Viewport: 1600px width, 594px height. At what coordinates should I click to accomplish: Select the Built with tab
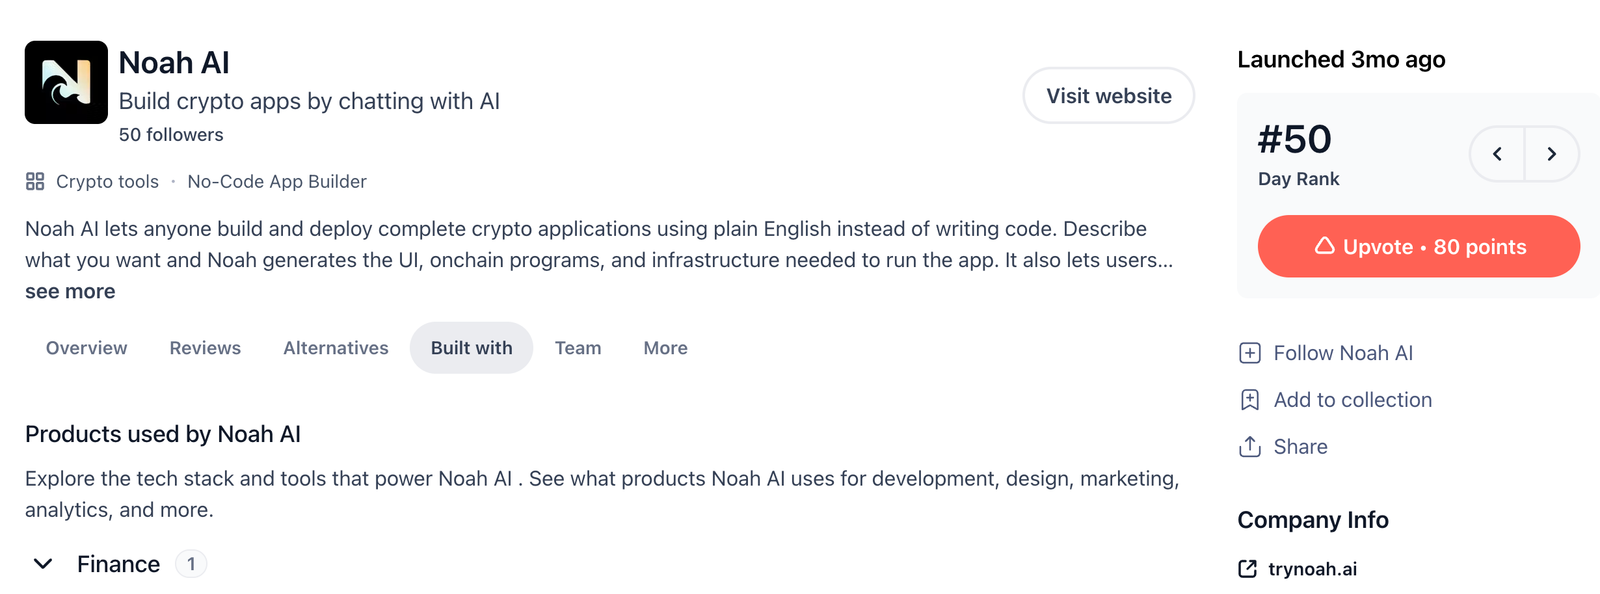click(472, 348)
